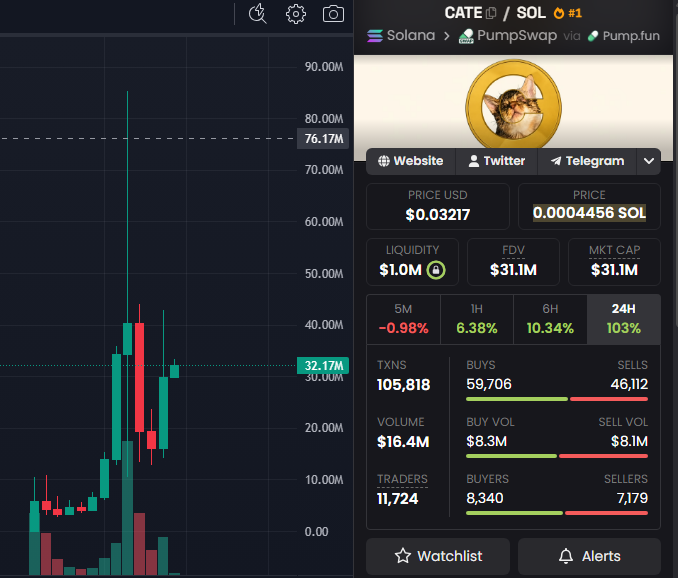Click the buys versus sells ratio bar

557,399
